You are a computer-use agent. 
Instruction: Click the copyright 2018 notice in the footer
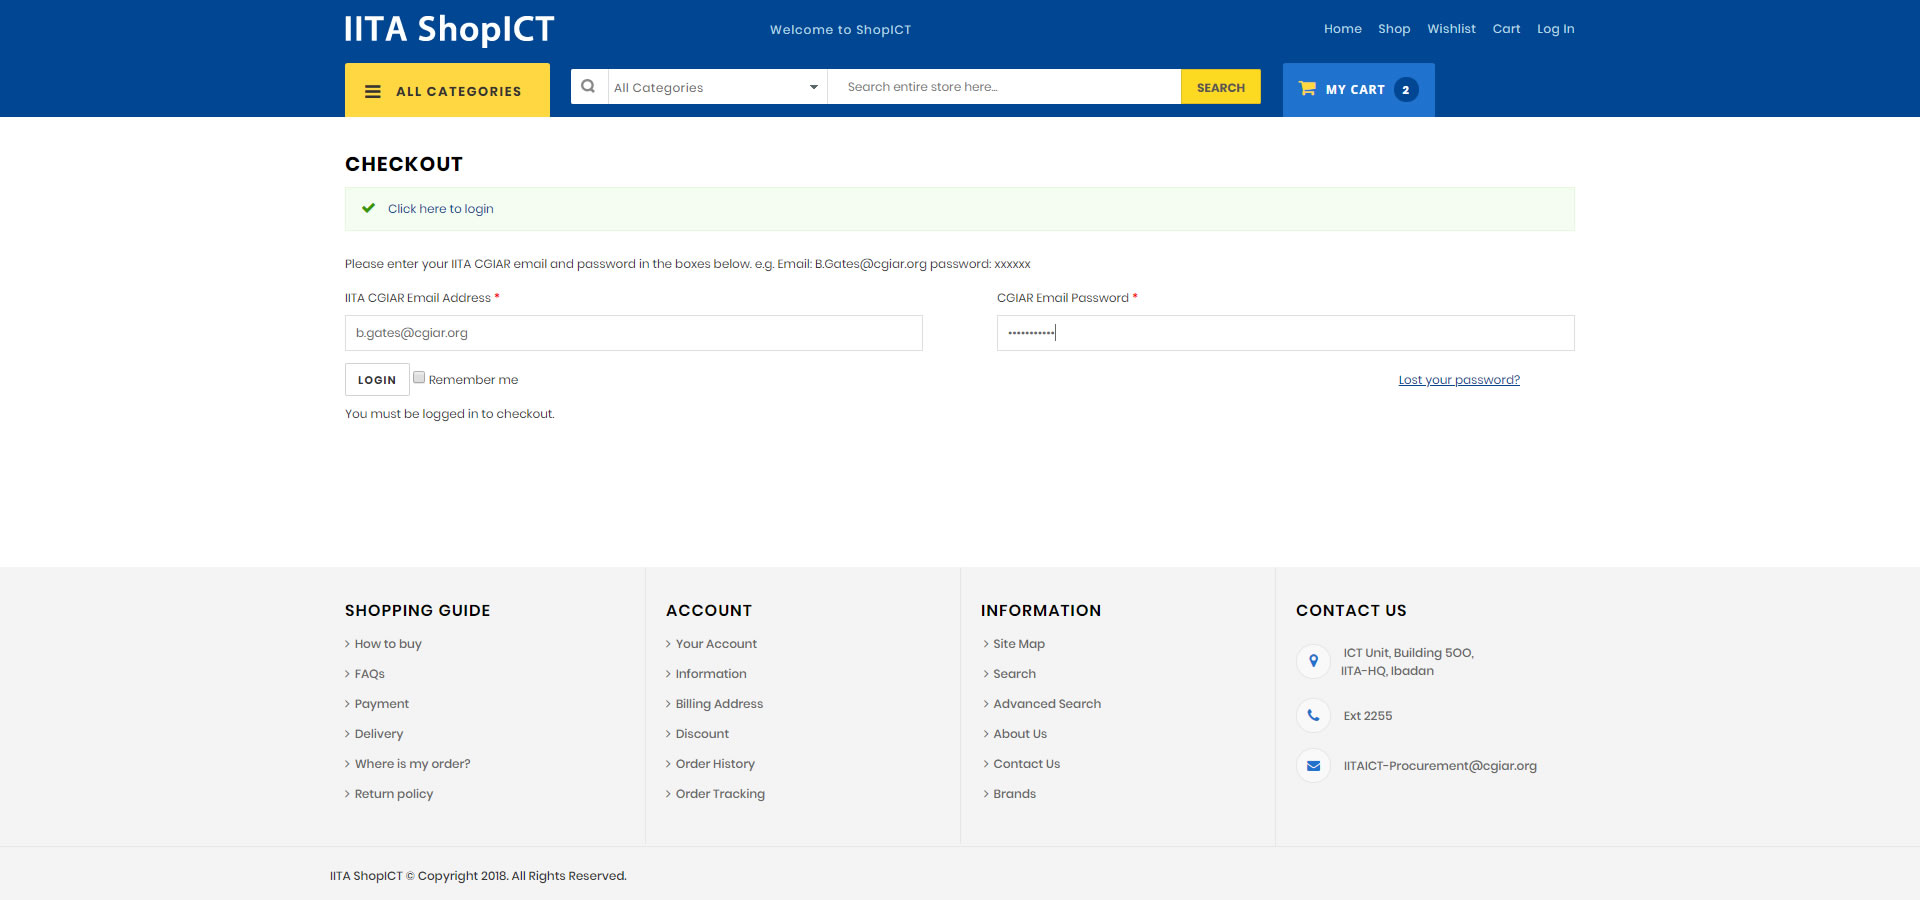(x=478, y=876)
